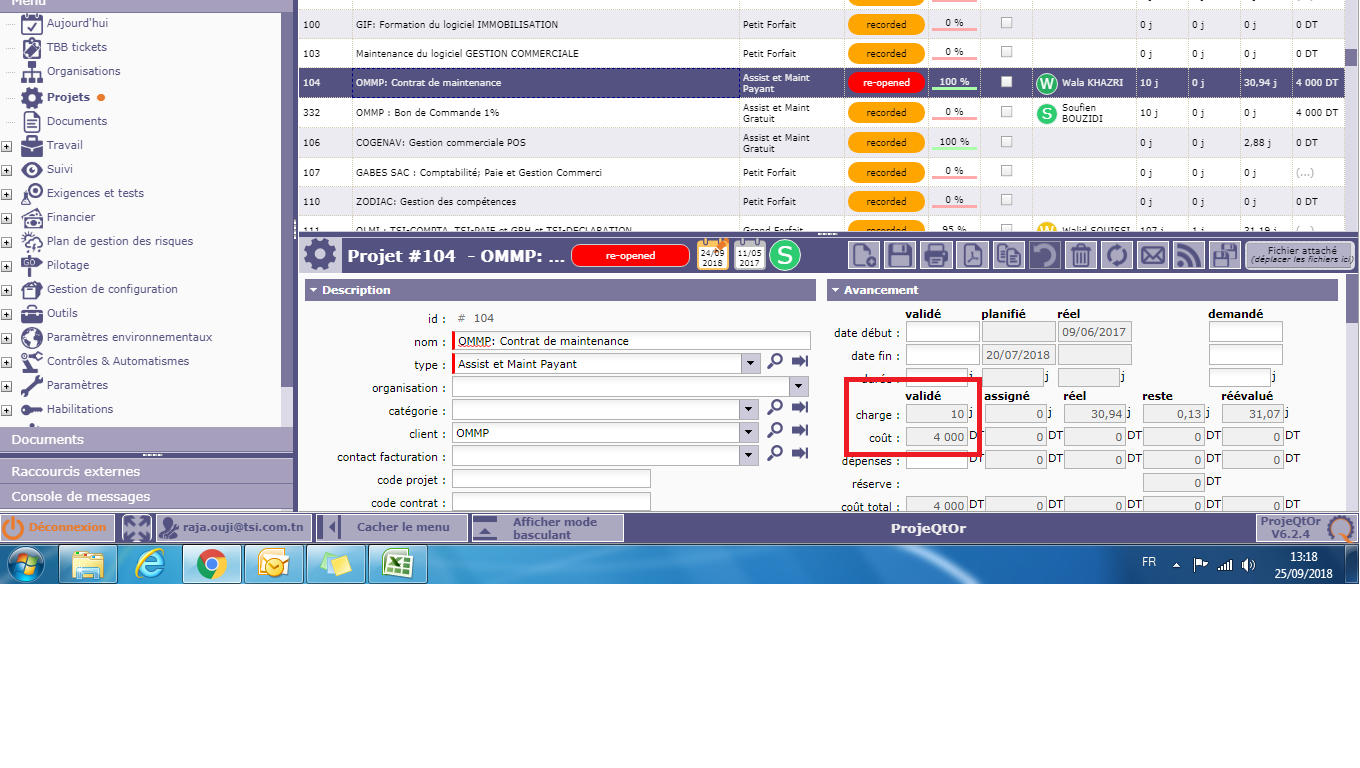Open Google Chrome from the taskbar
Screen dimensions: 1360x768
[211, 565]
